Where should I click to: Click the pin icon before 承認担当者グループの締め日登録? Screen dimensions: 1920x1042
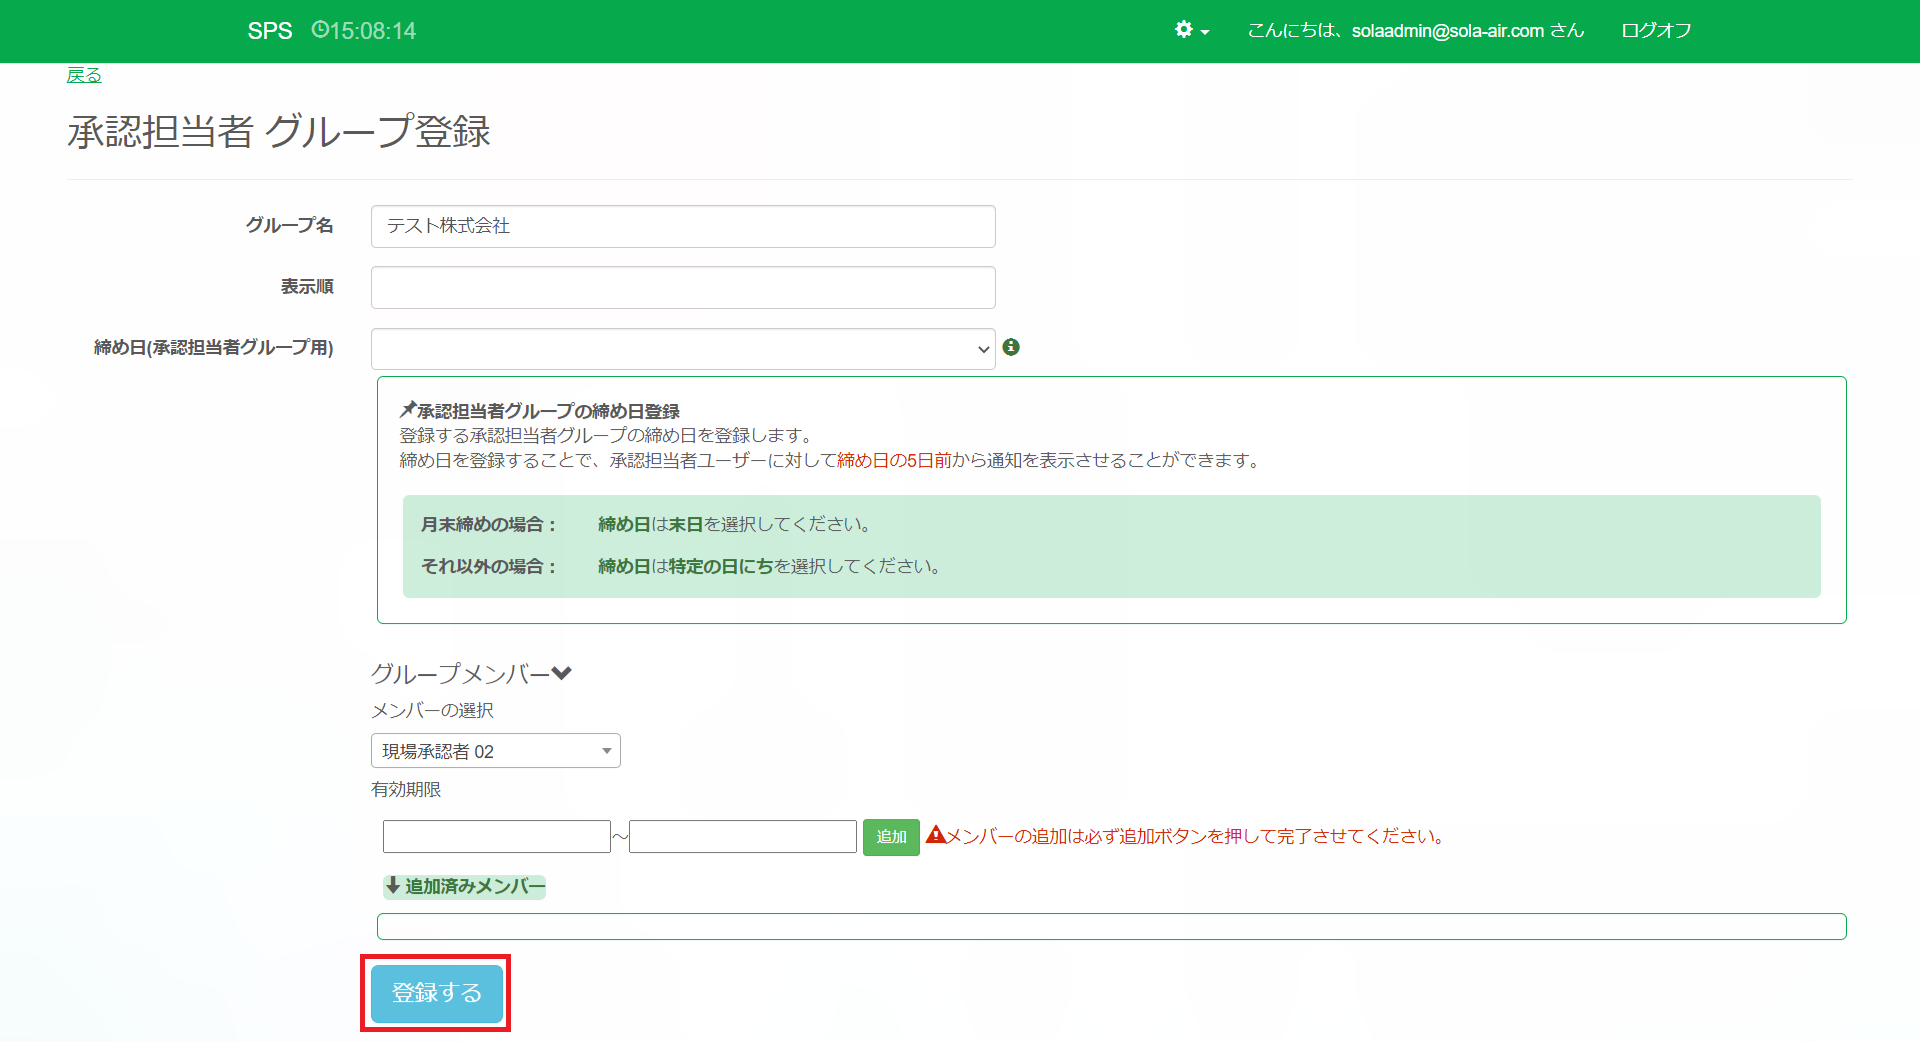click(408, 410)
